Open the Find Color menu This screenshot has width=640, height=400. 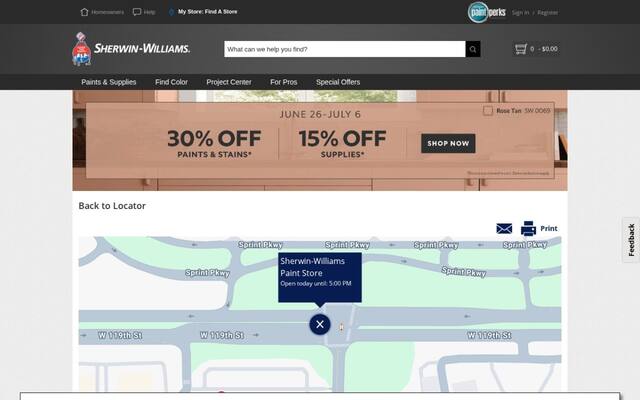171,82
